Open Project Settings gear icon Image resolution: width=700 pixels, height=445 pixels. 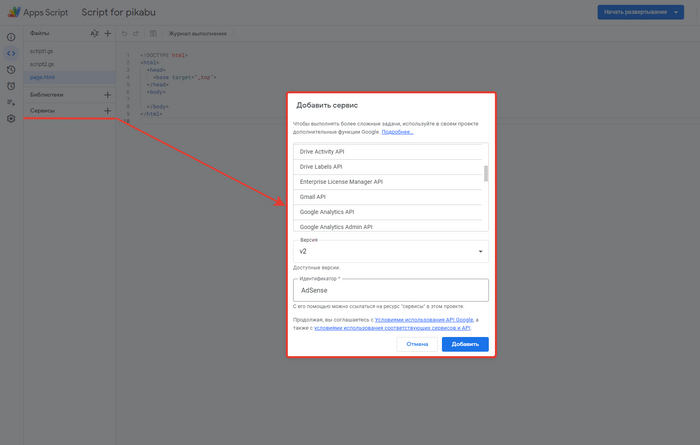point(11,119)
